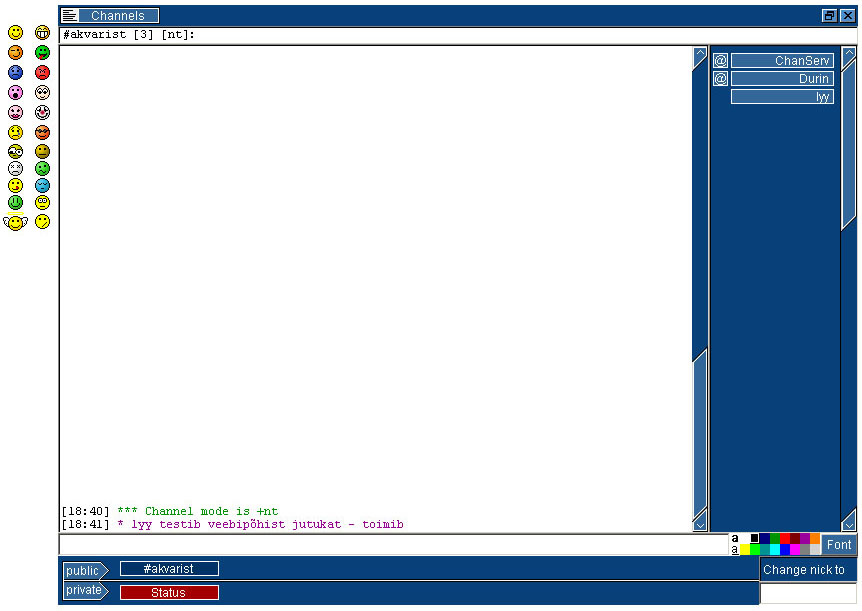Insert the yellow crying emoticon
This screenshot has height=611, width=862.
[15, 132]
